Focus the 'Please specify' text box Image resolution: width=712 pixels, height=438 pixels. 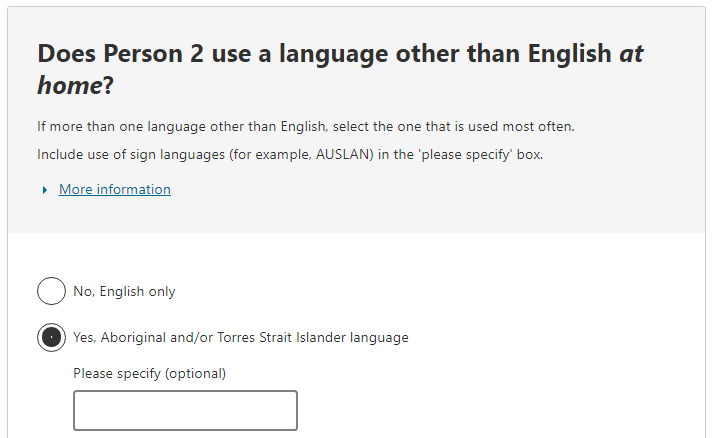click(x=185, y=410)
